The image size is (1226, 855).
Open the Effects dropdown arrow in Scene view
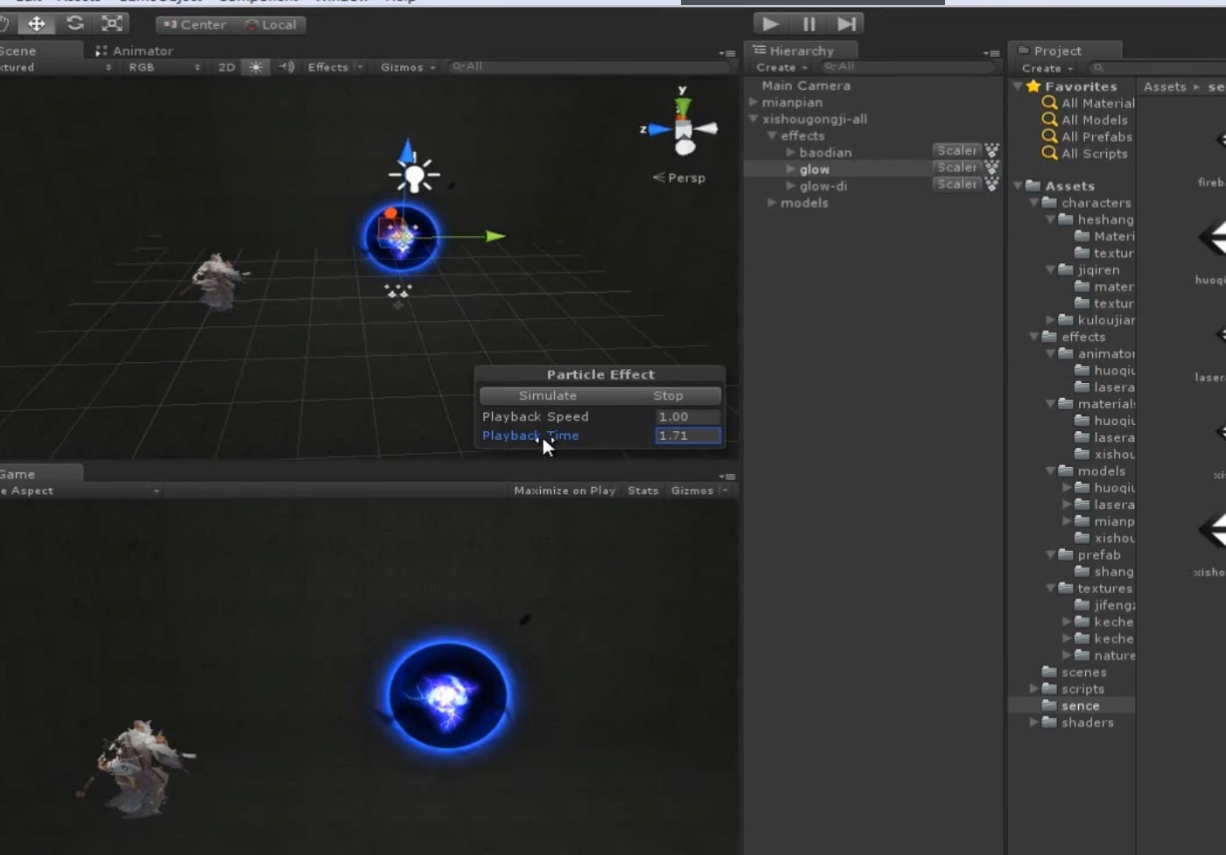pos(360,67)
